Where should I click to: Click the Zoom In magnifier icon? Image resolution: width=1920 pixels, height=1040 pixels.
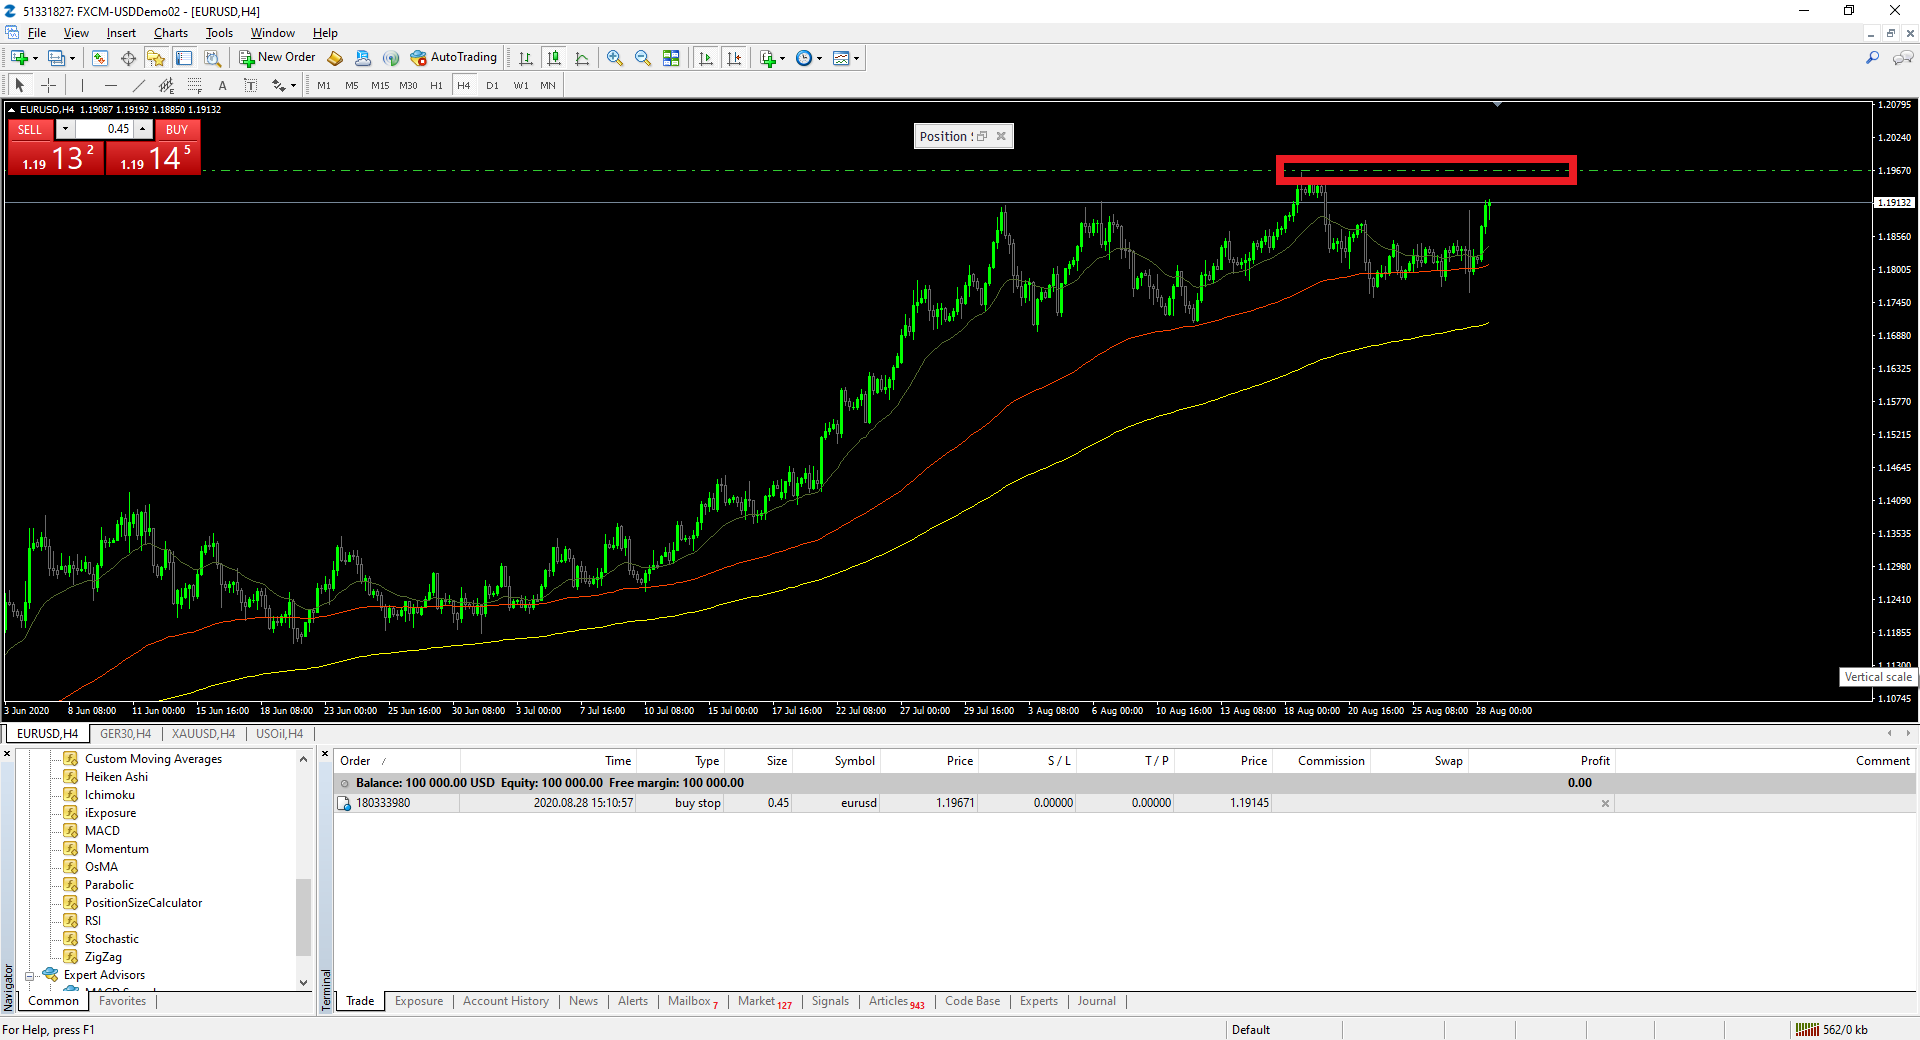615,58
